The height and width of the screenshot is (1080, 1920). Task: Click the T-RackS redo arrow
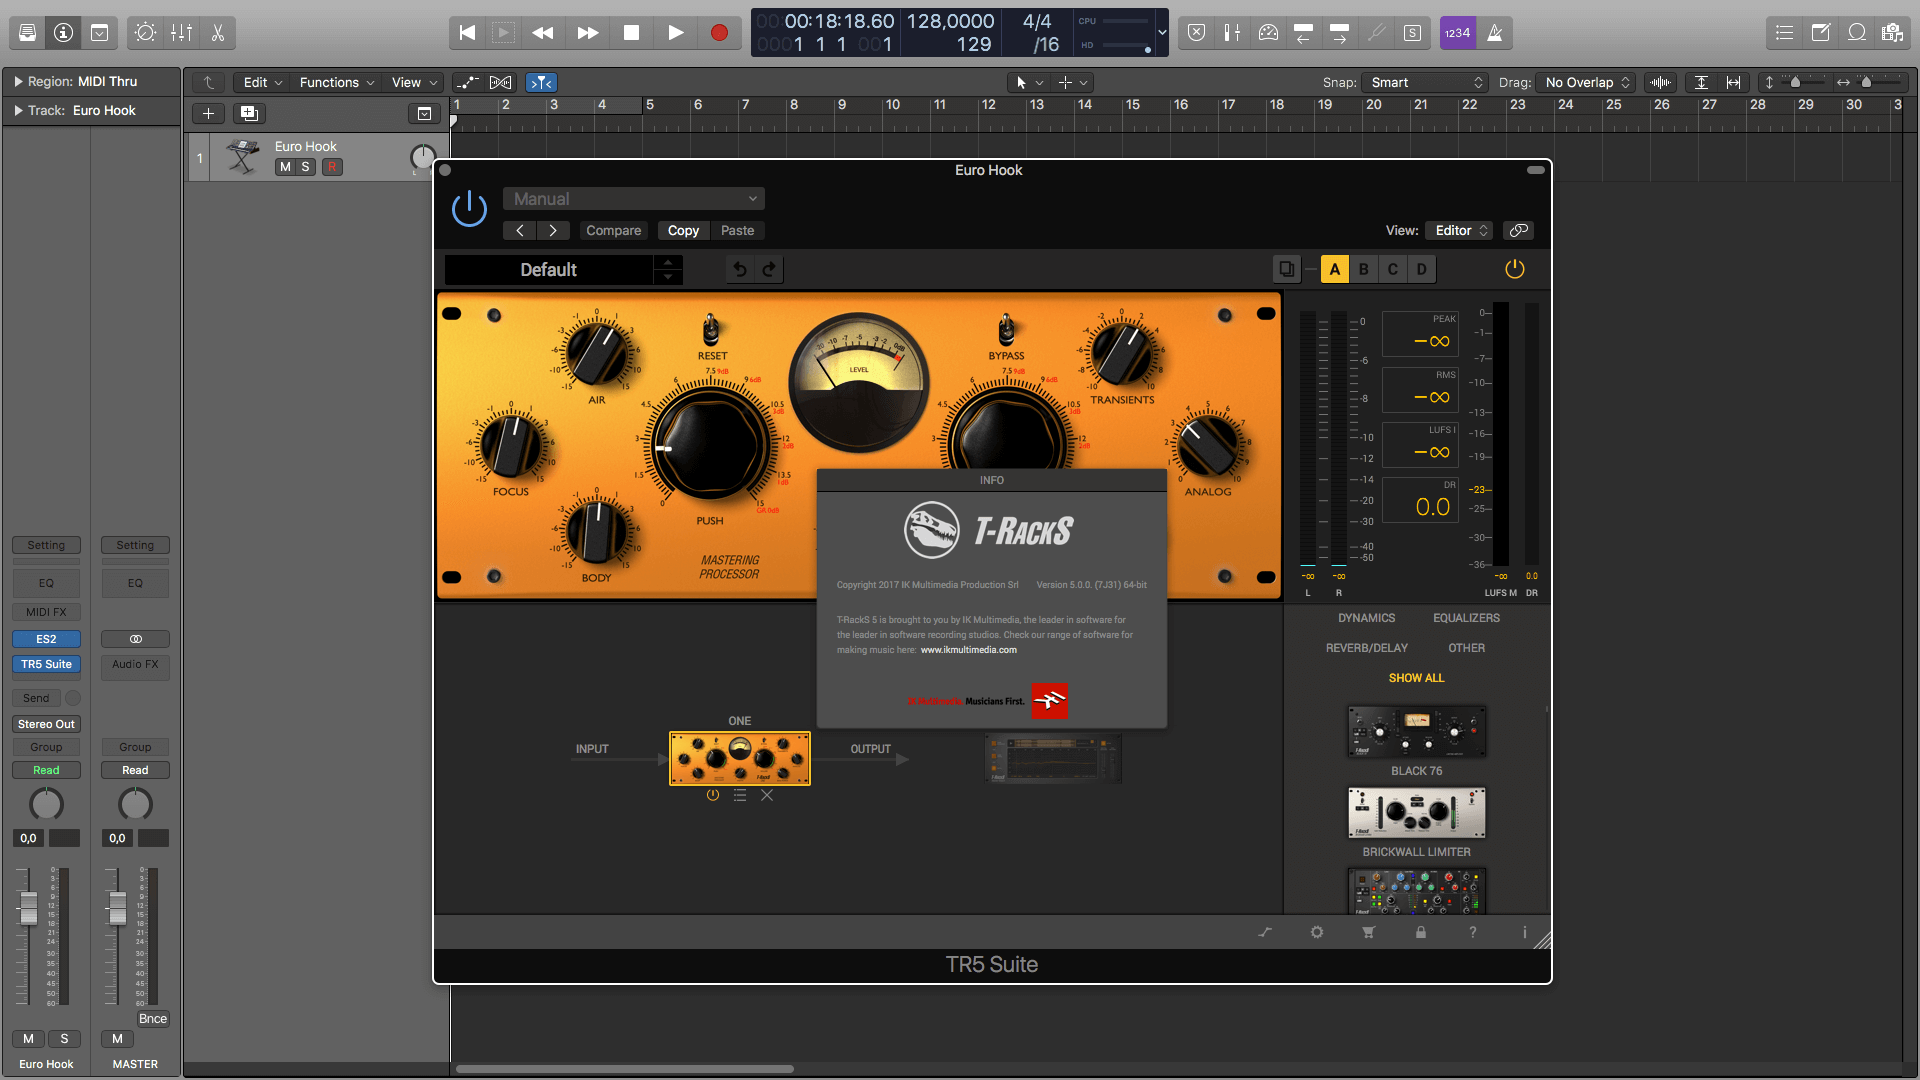point(769,269)
